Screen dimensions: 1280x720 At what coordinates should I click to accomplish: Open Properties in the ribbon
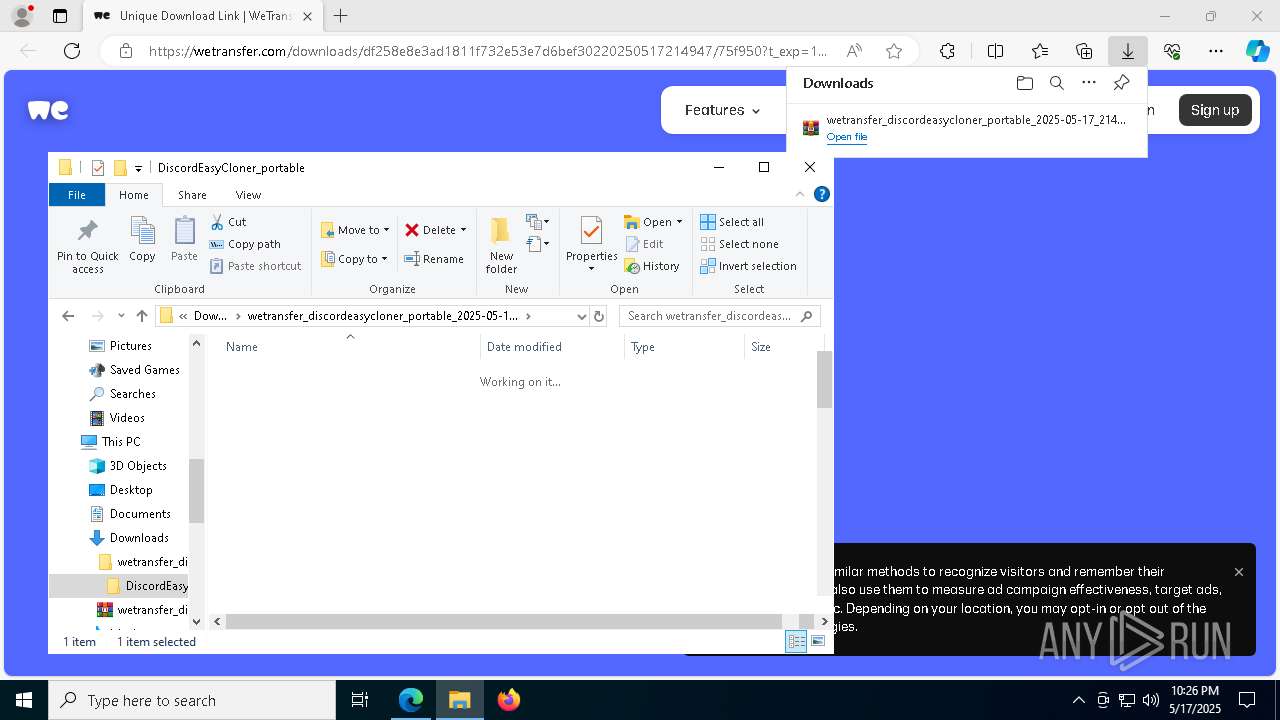591,245
